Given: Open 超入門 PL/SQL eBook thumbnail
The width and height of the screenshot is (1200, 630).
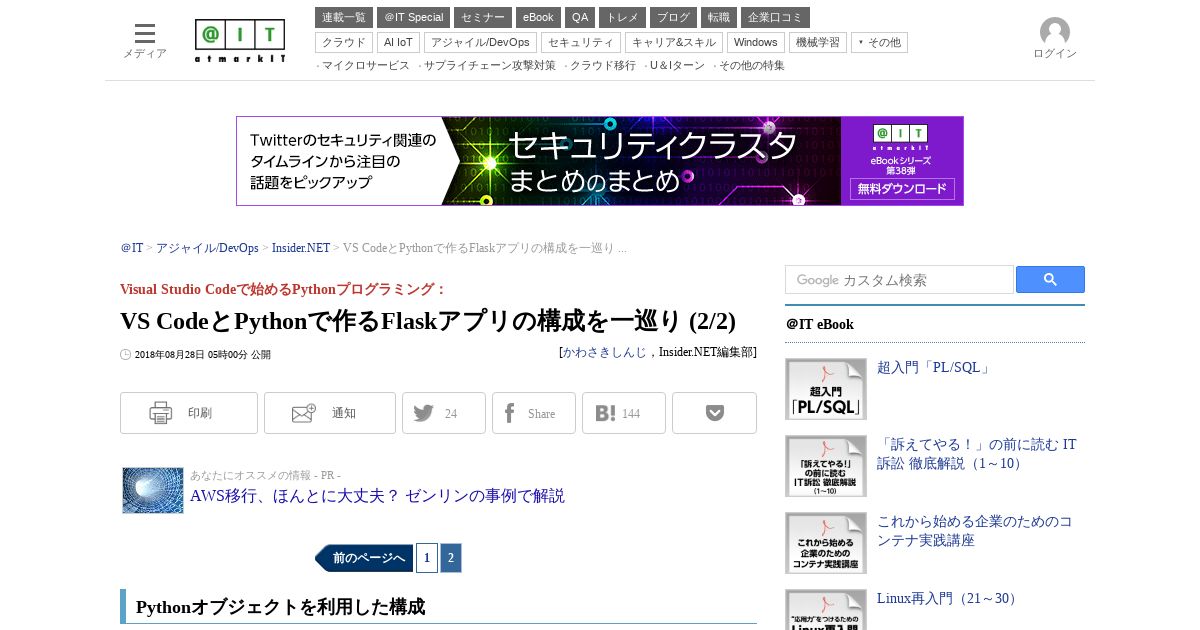Looking at the screenshot, I should [x=826, y=389].
